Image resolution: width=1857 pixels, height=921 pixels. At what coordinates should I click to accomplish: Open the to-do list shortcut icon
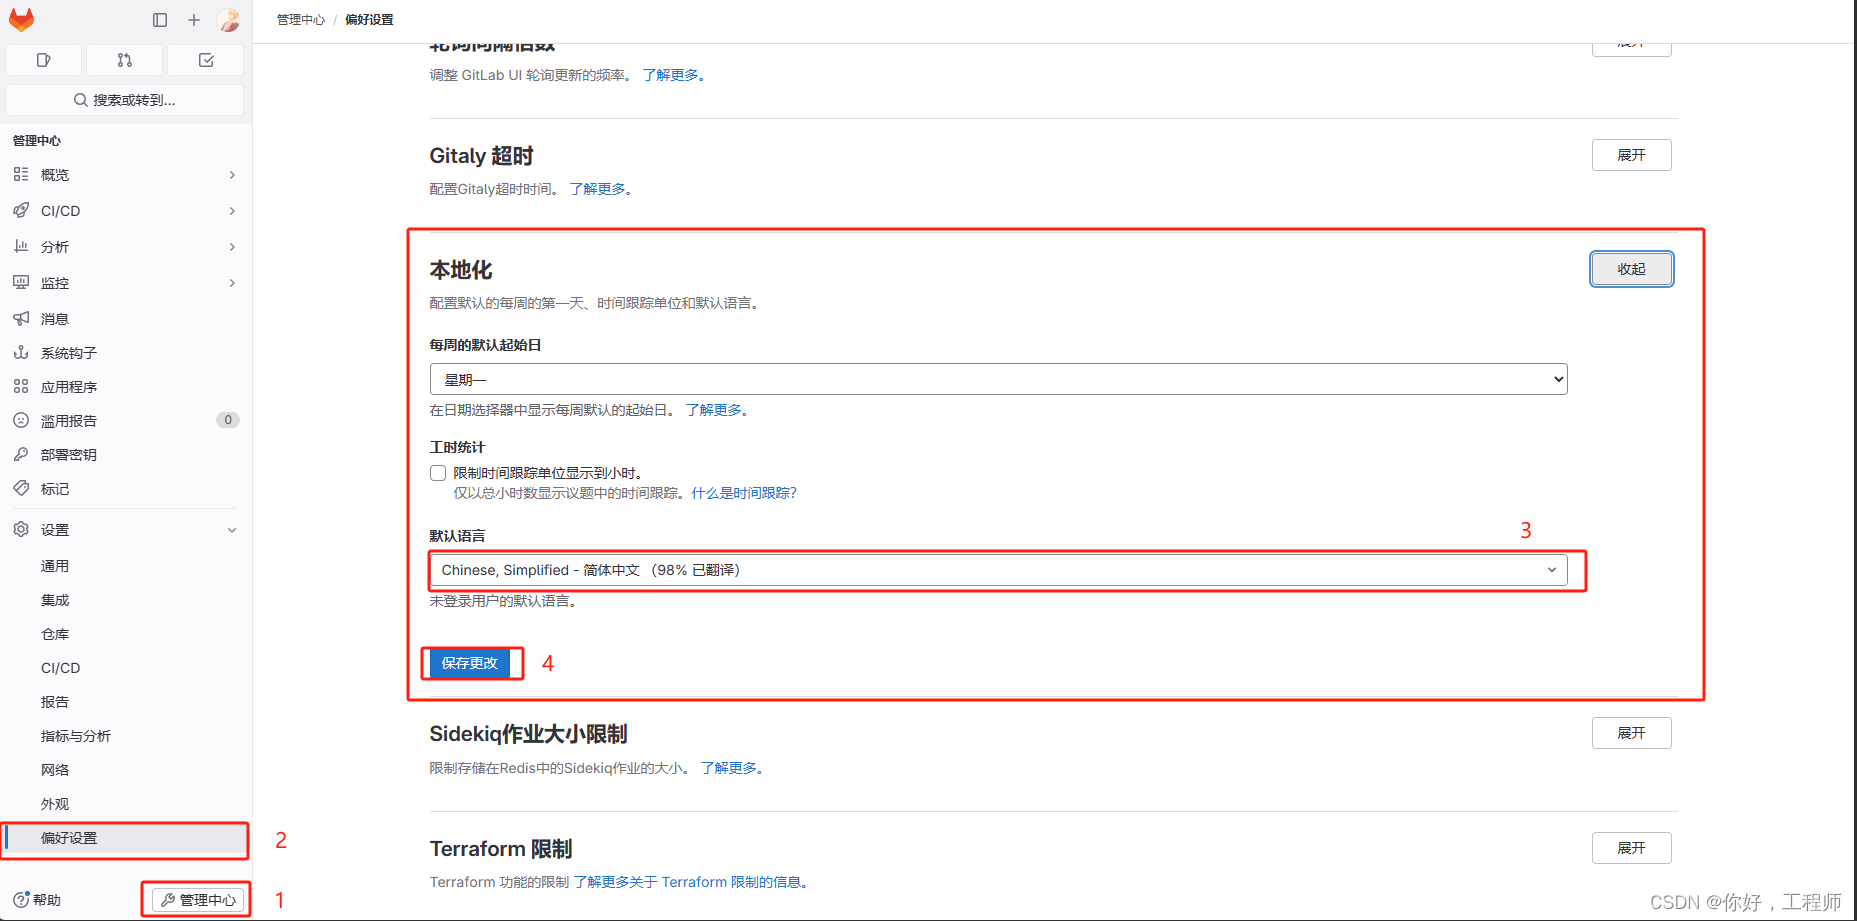pos(206,60)
